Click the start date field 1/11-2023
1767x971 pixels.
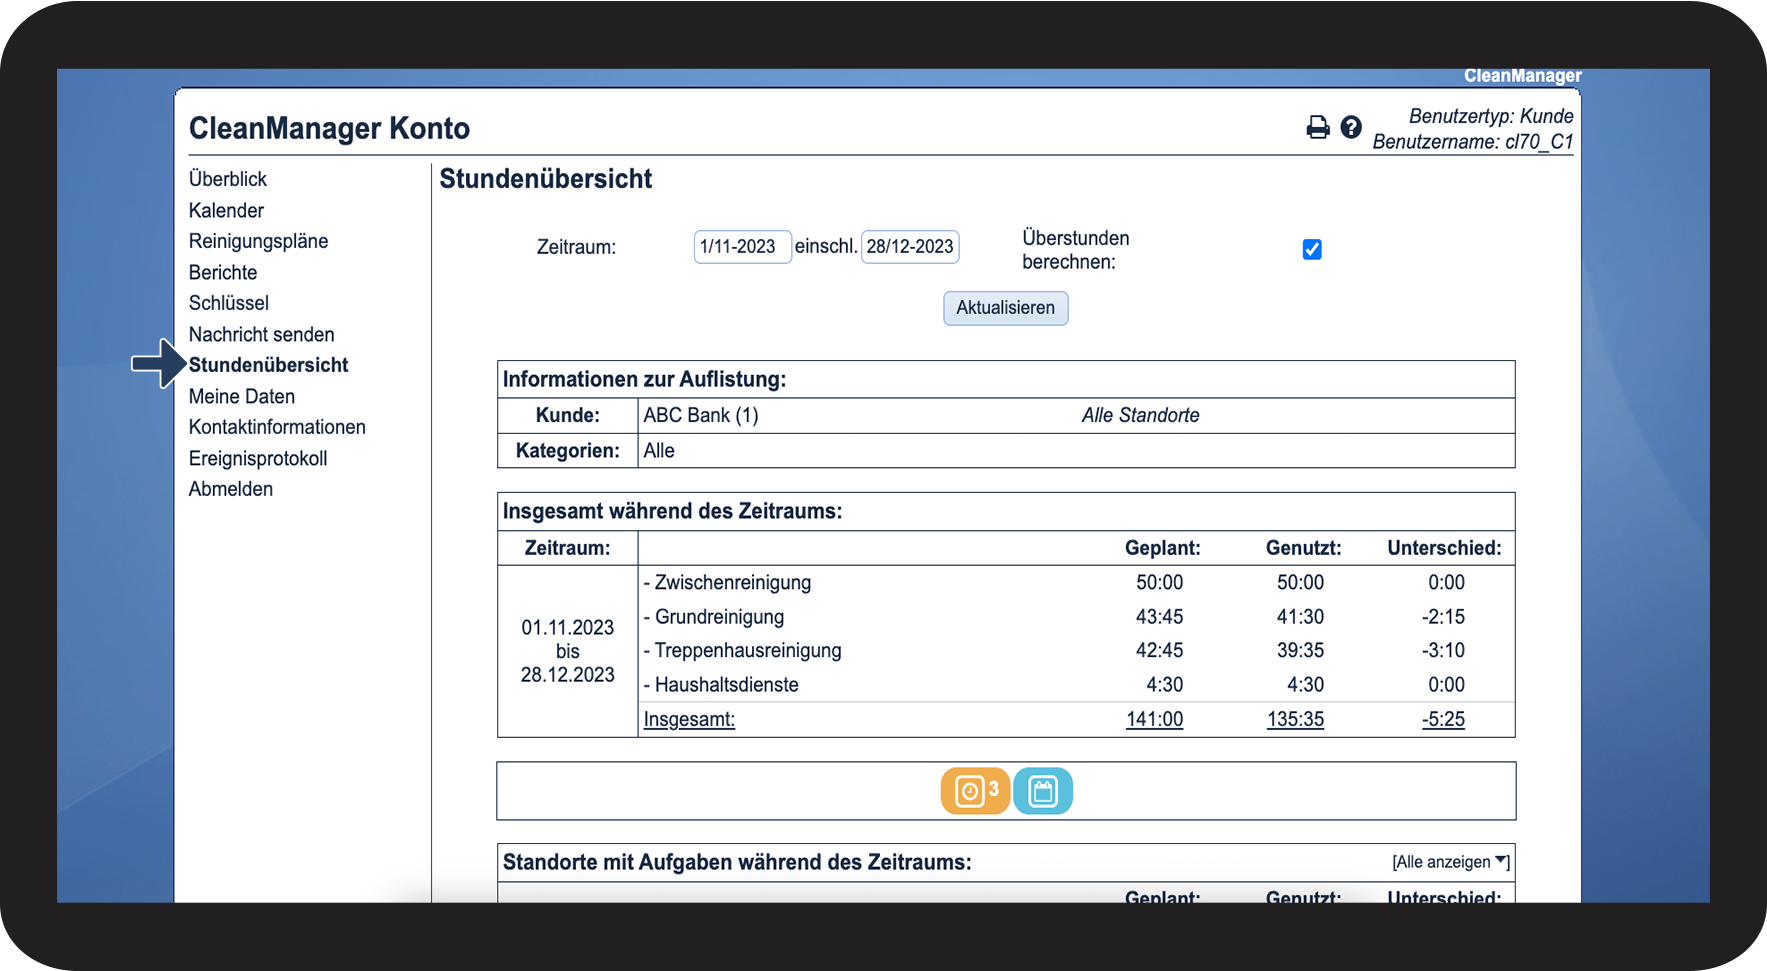point(742,247)
